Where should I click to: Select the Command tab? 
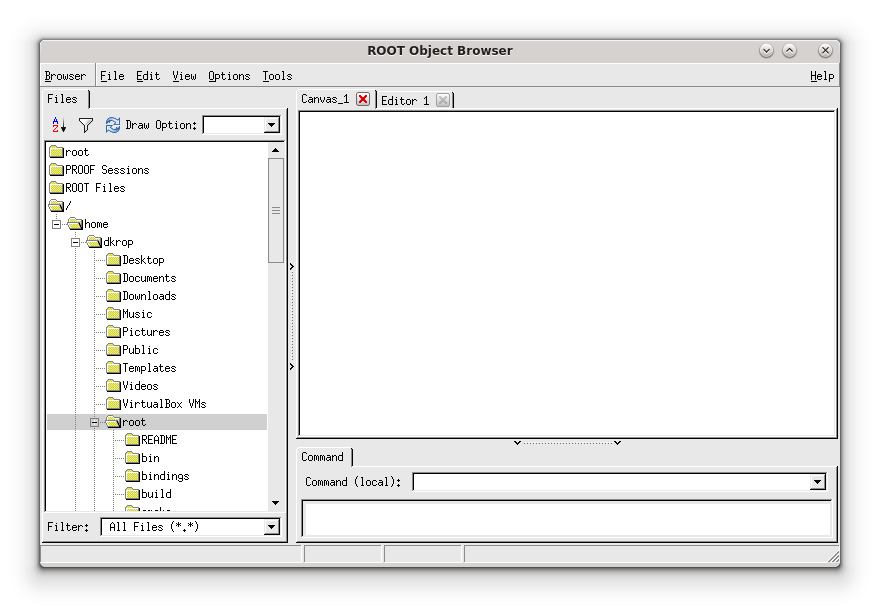[x=322, y=457]
